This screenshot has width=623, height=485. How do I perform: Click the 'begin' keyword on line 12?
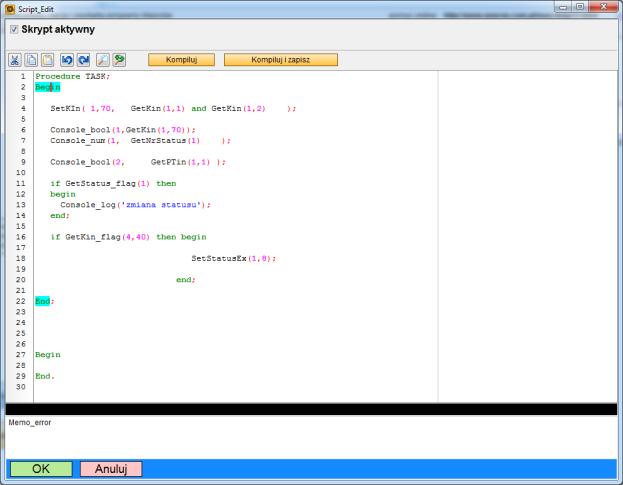tap(63, 194)
